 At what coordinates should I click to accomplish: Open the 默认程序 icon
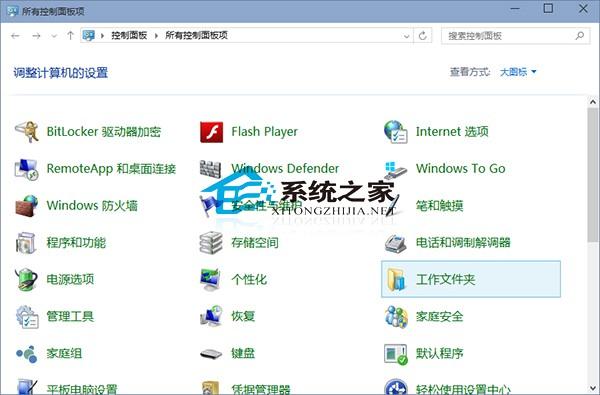396,353
